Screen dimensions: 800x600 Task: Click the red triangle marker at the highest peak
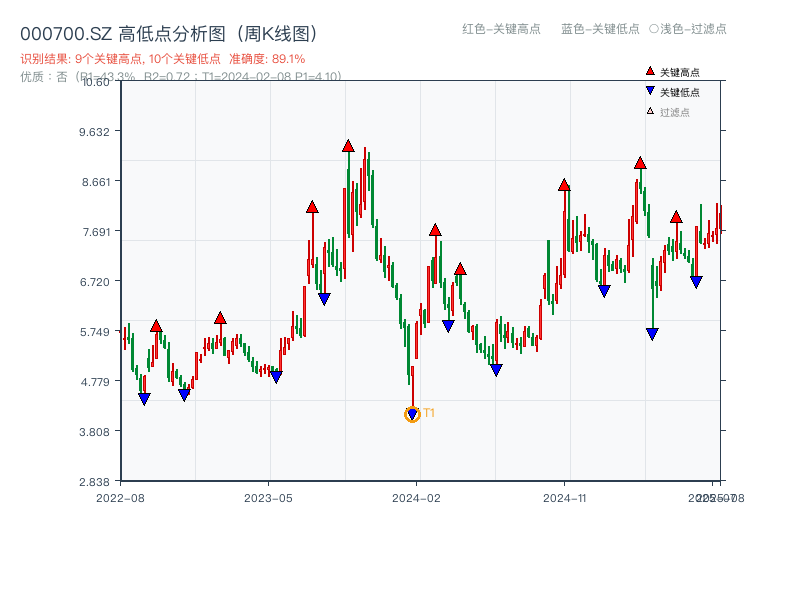tap(347, 145)
